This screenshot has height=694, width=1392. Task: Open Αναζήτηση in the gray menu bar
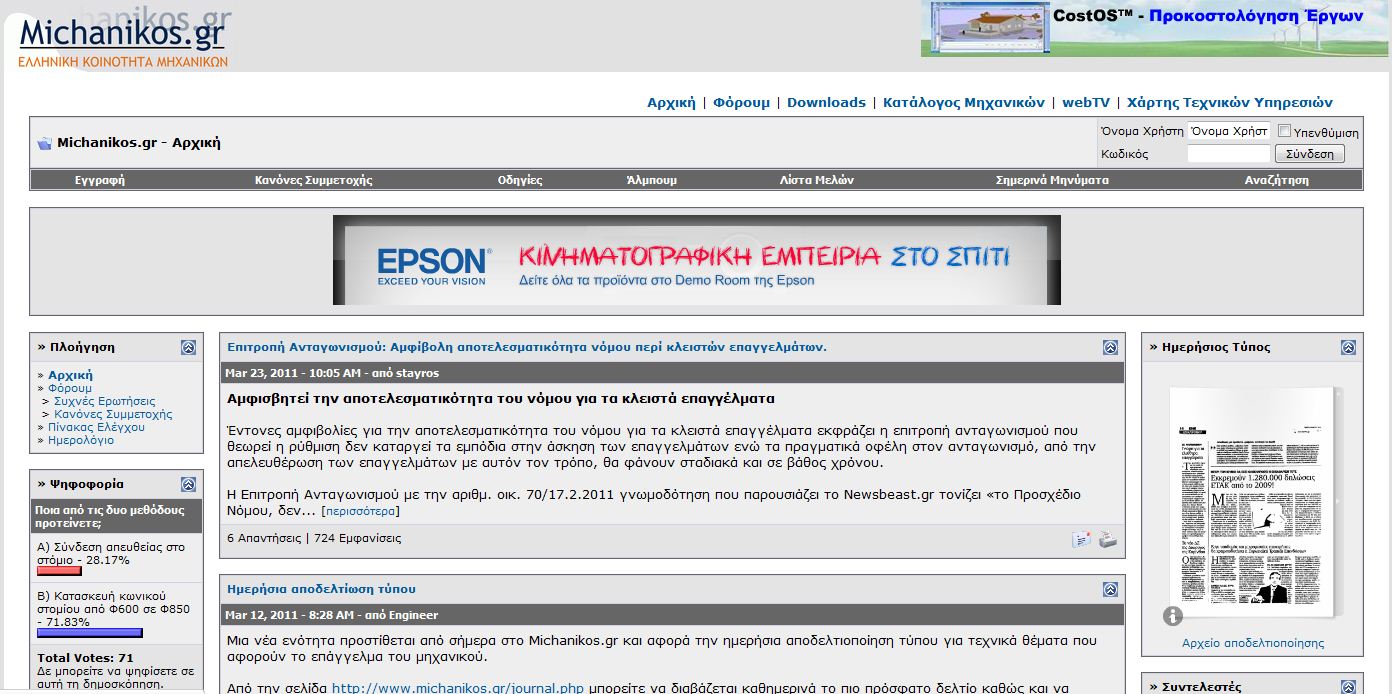(x=1276, y=180)
